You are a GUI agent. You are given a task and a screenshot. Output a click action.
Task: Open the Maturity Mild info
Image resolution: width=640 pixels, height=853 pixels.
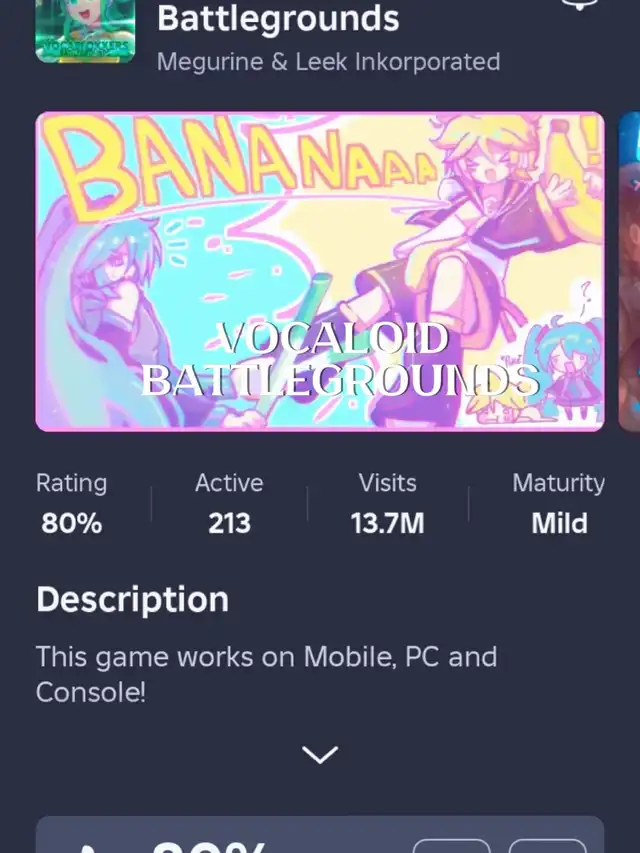(558, 504)
